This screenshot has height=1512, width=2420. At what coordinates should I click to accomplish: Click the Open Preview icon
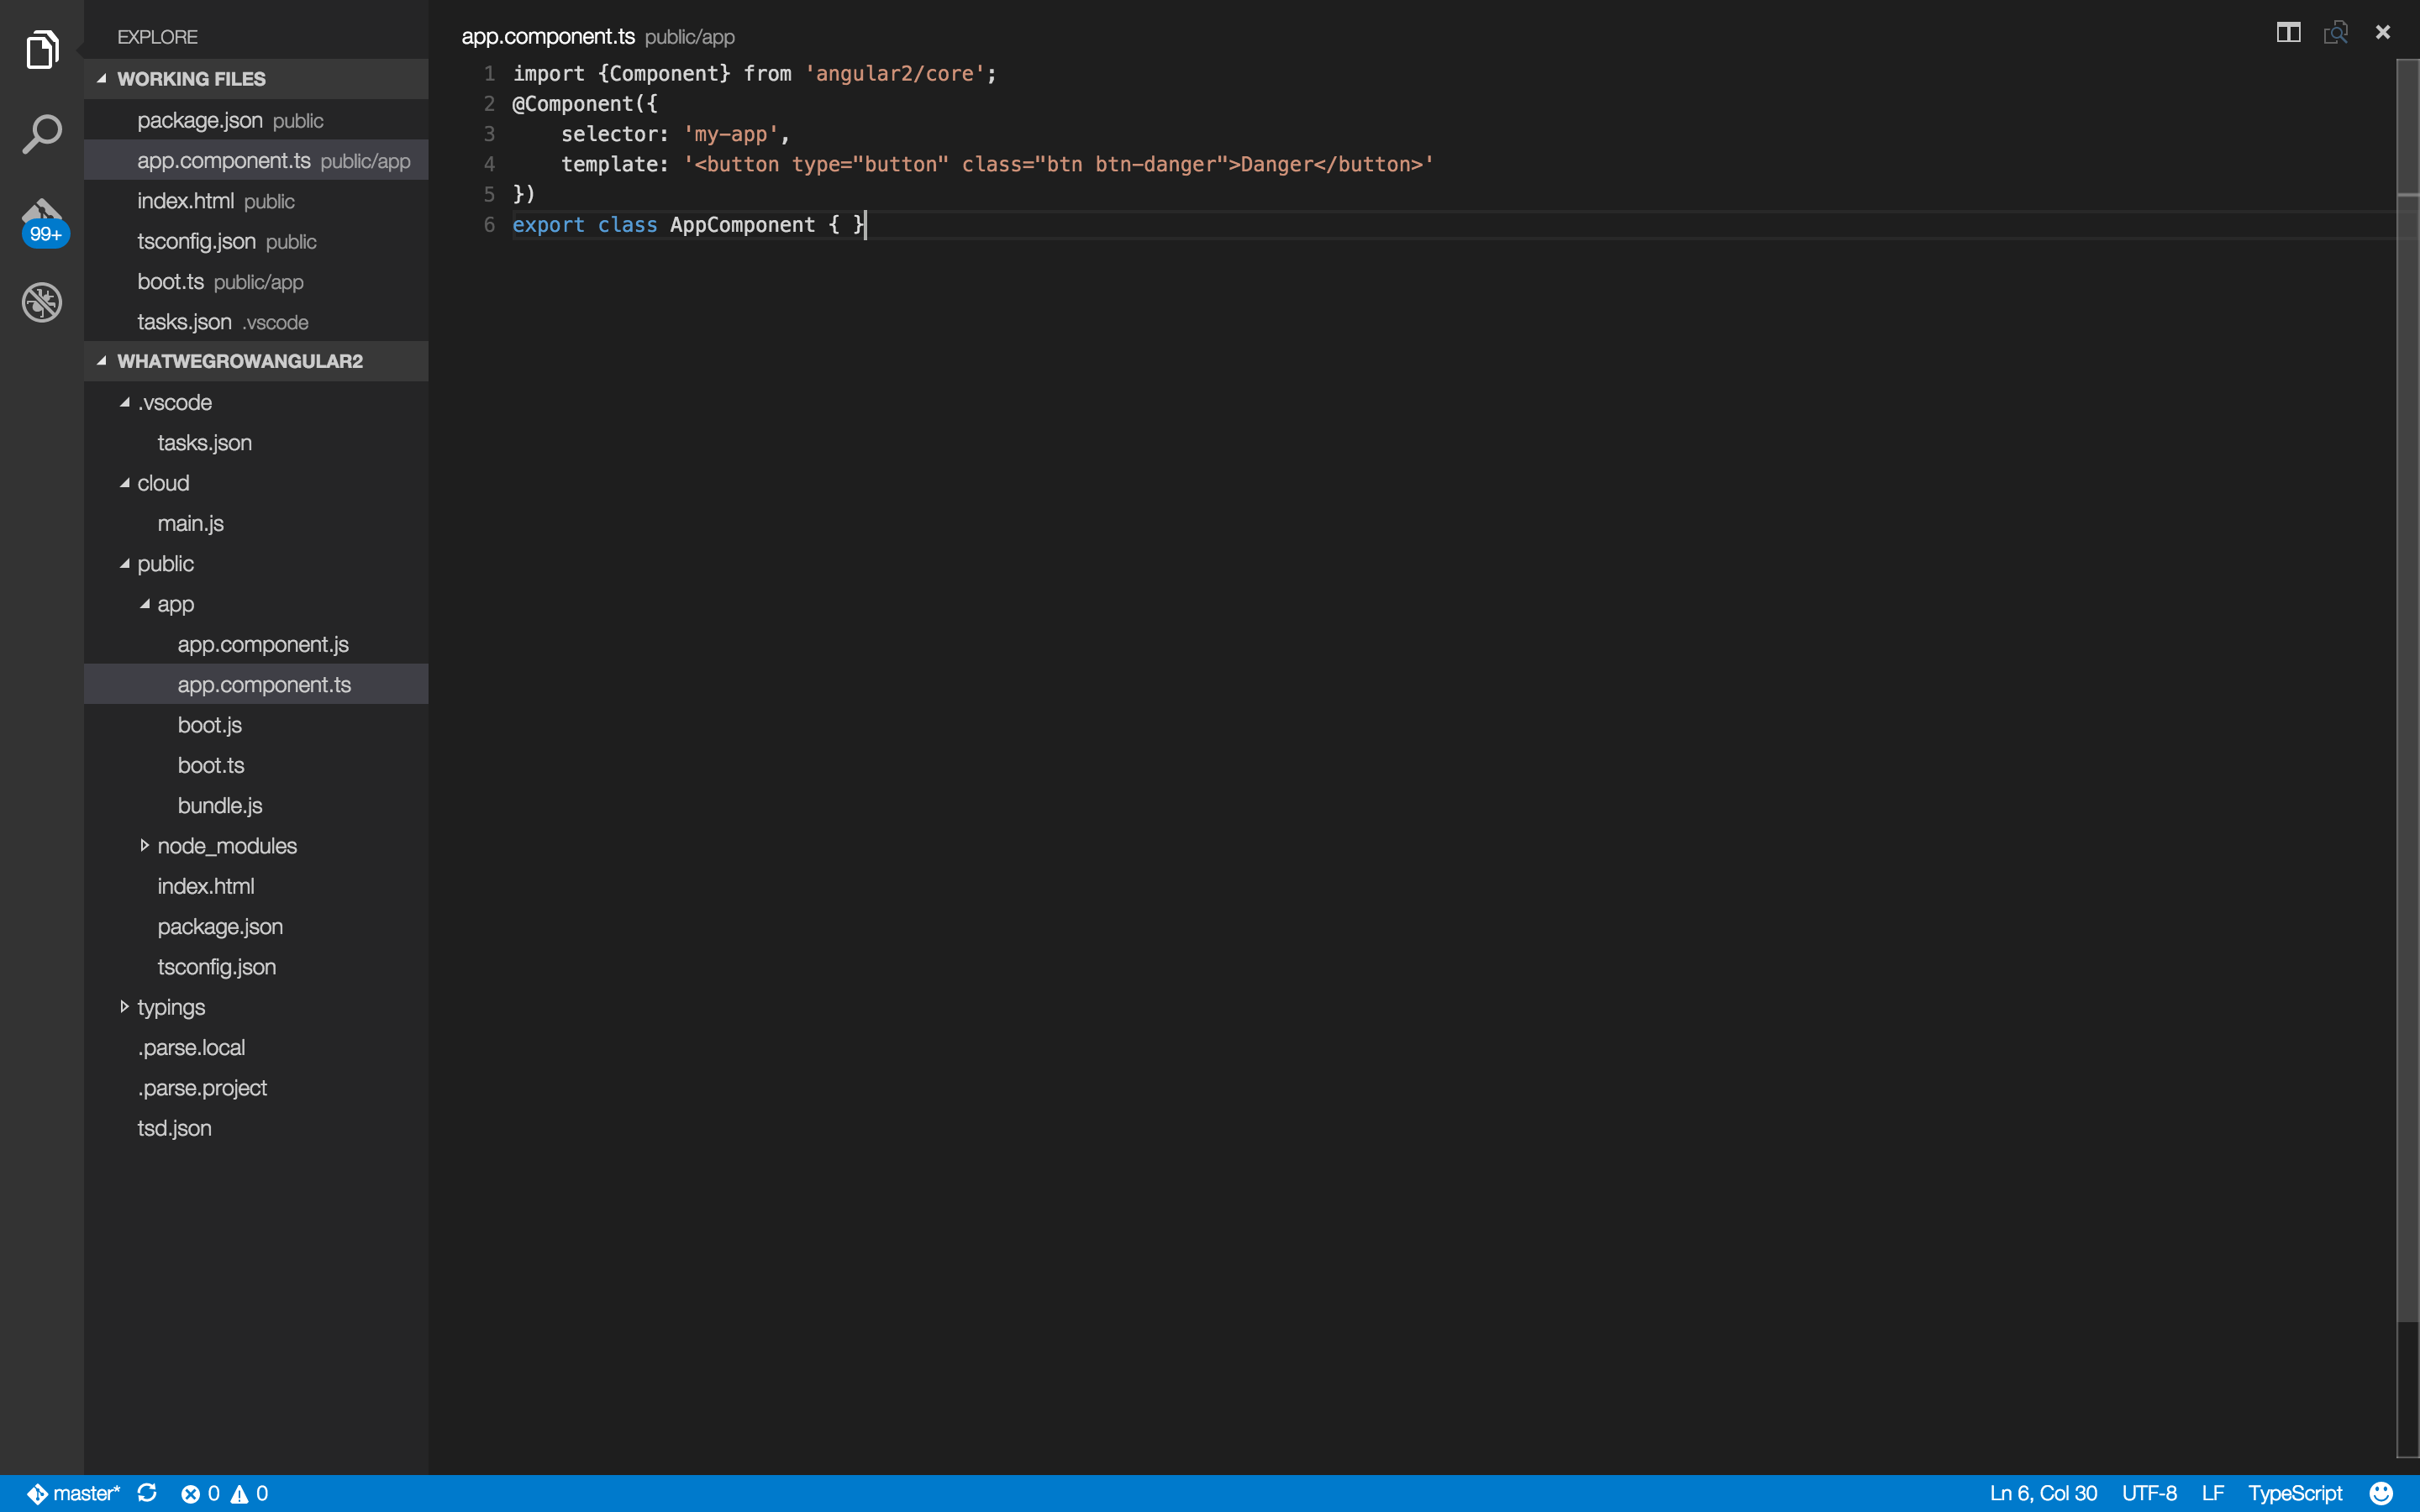pos(2335,33)
